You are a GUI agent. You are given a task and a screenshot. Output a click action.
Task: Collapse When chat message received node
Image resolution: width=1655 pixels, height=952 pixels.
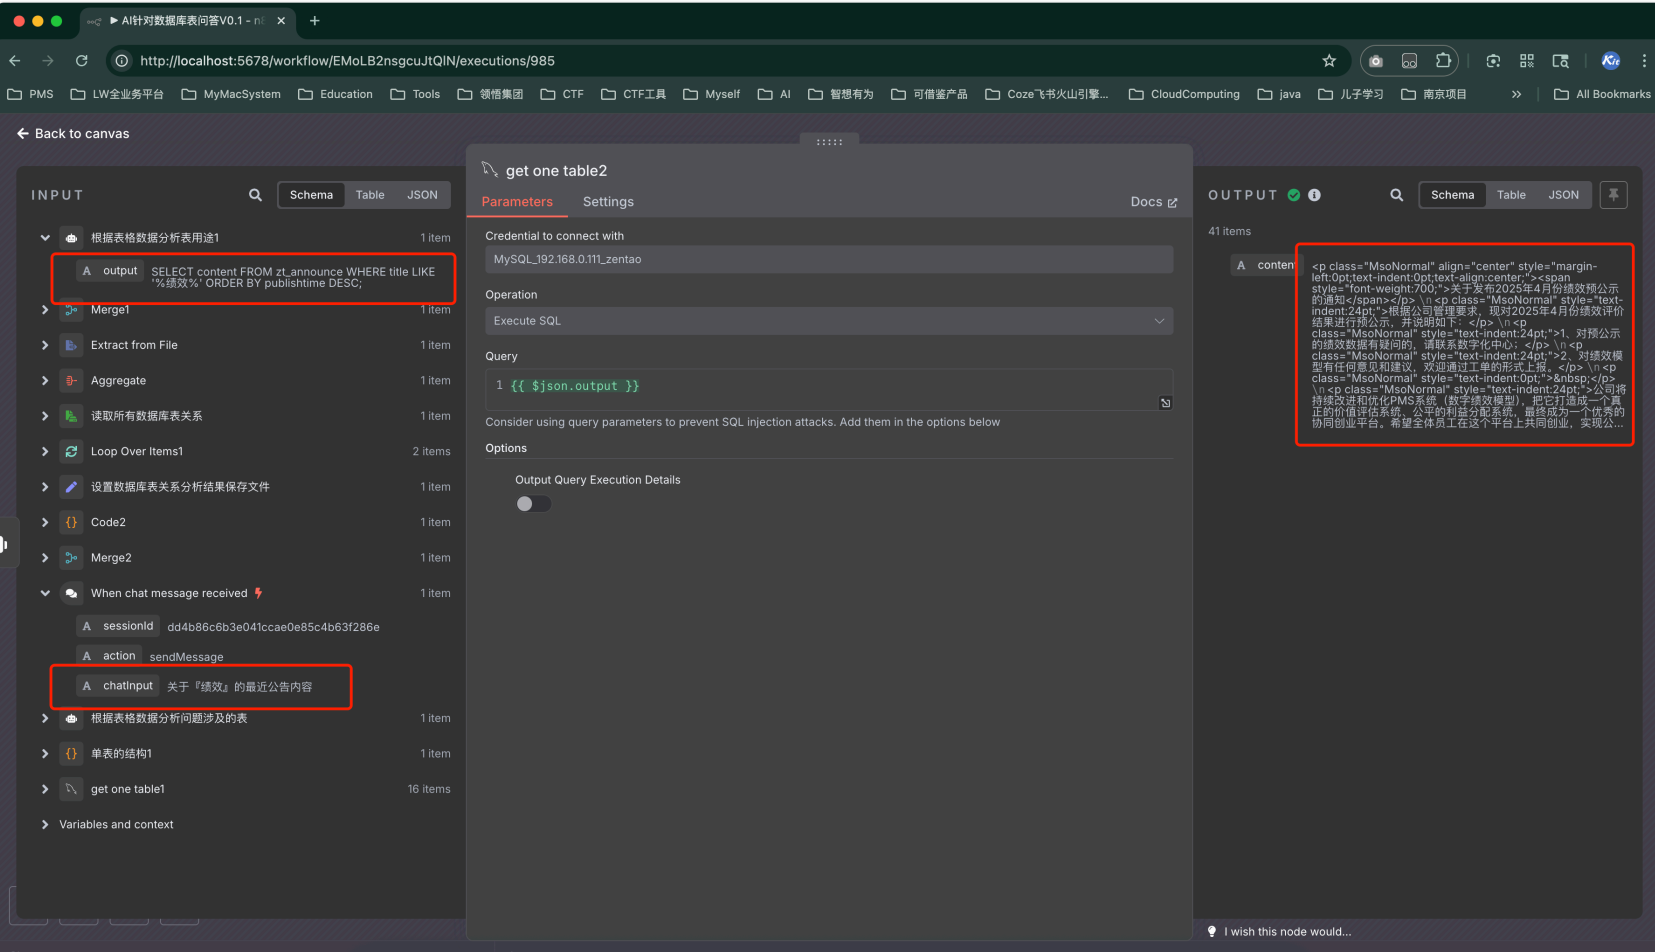click(x=45, y=593)
